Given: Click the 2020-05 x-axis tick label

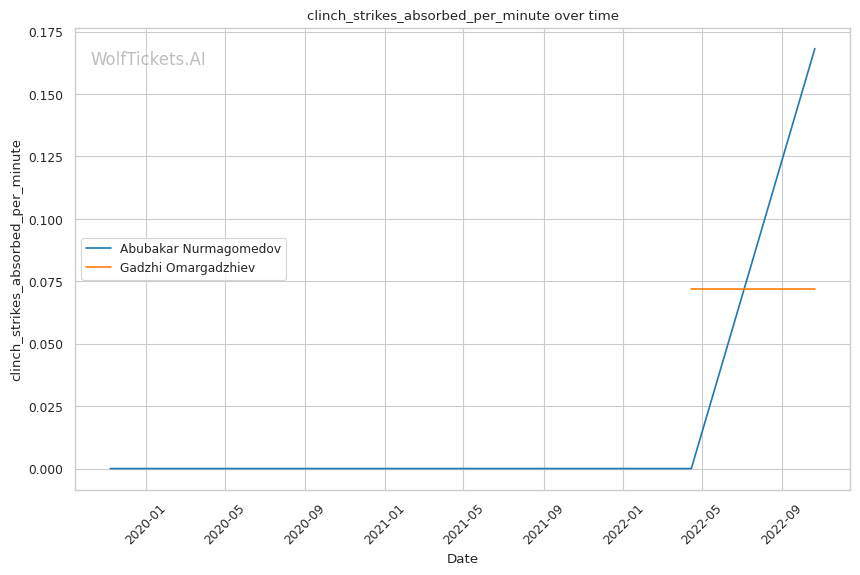Looking at the screenshot, I should 224,525.
